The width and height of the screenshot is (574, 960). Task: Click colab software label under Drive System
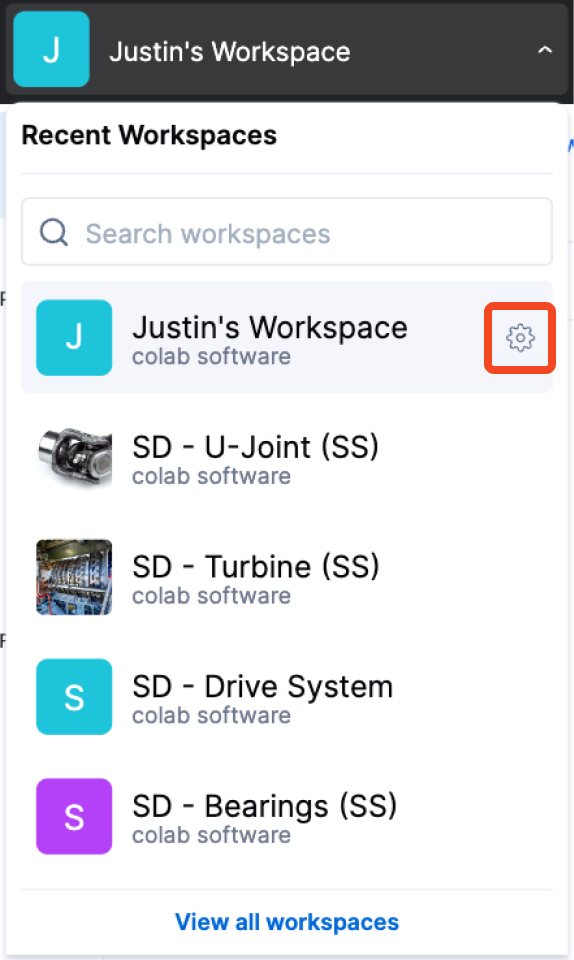tap(211, 715)
